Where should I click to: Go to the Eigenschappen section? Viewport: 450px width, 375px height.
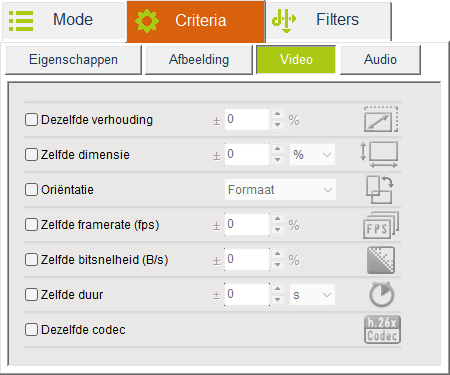(73, 60)
